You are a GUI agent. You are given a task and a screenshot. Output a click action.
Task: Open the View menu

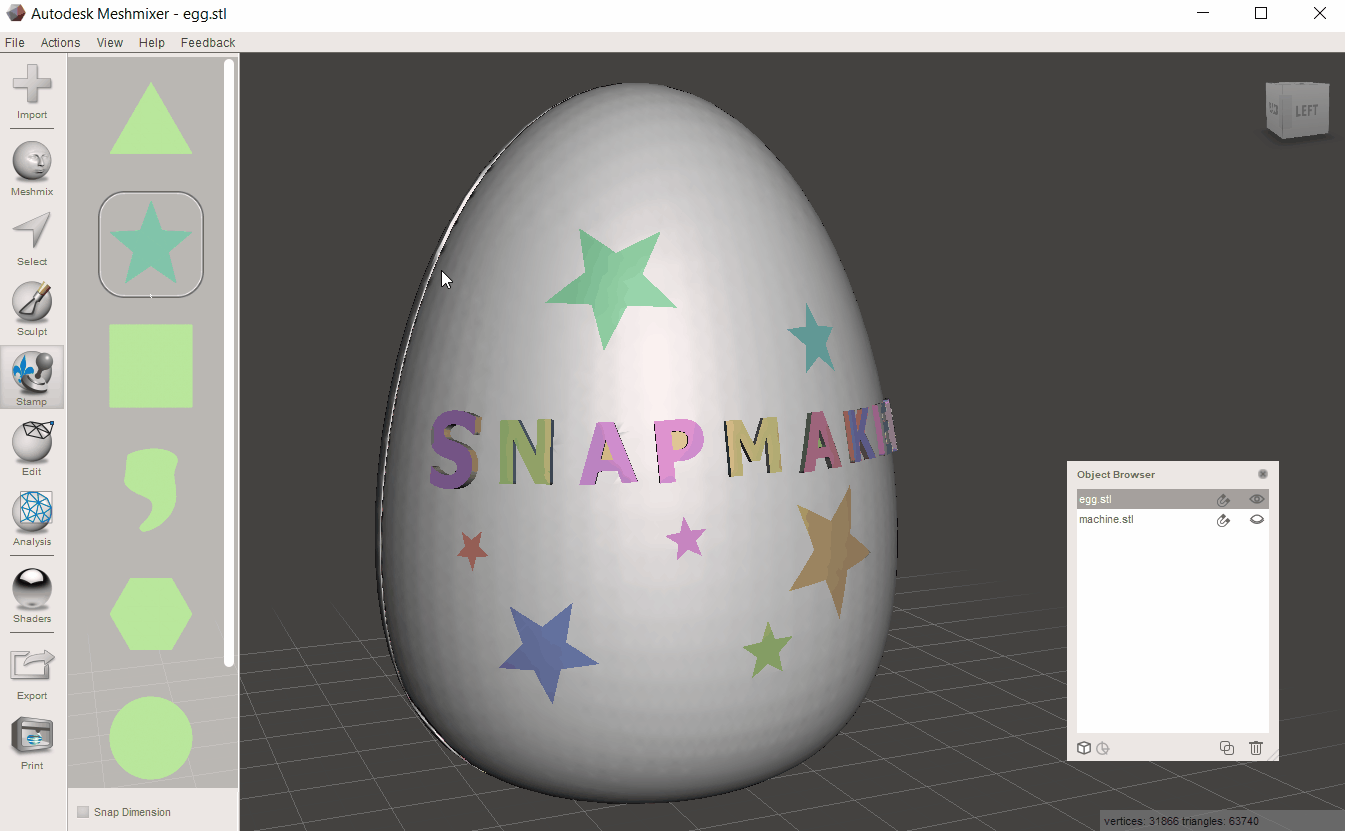[110, 43]
